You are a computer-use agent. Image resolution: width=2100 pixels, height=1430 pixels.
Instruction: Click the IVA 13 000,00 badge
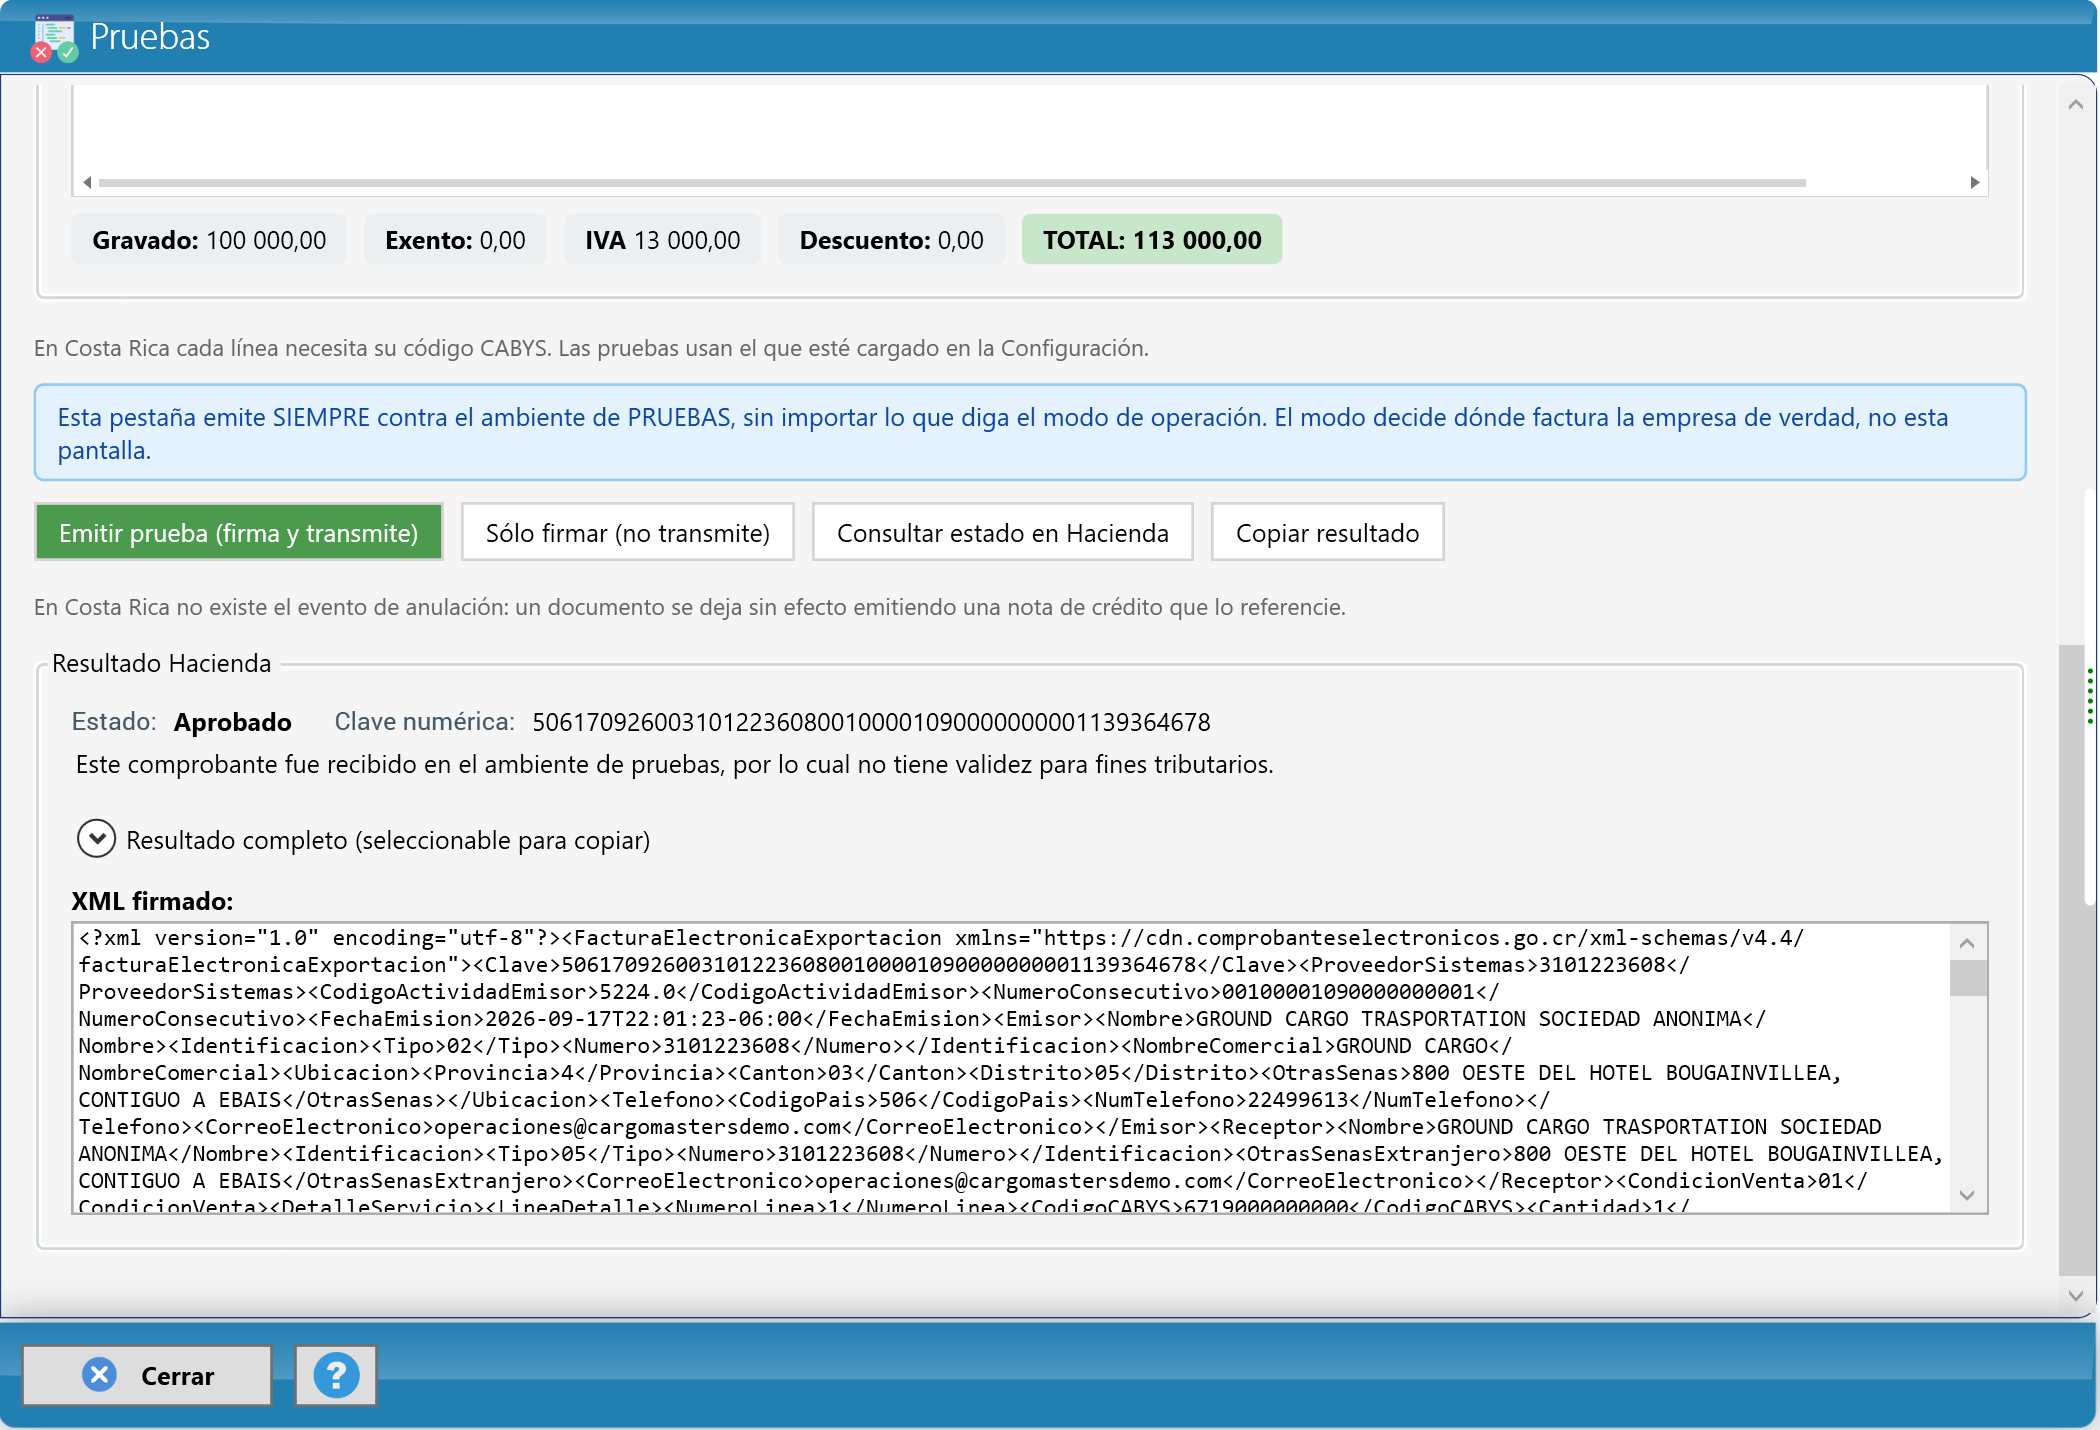(x=662, y=240)
